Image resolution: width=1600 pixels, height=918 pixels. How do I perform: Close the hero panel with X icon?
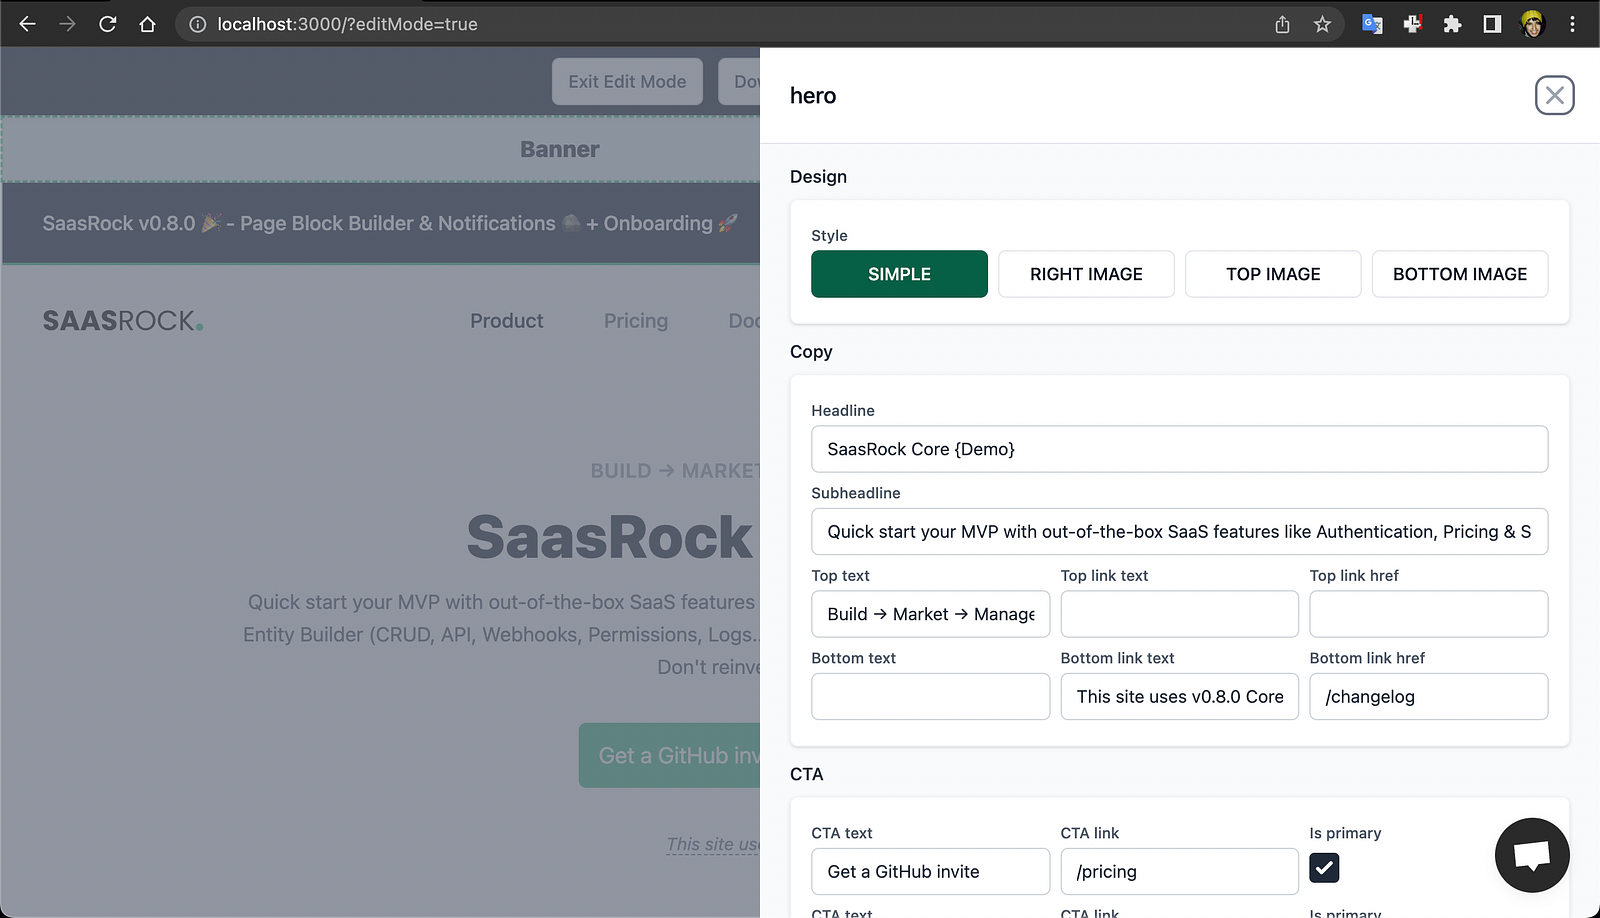pyautogui.click(x=1554, y=96)
